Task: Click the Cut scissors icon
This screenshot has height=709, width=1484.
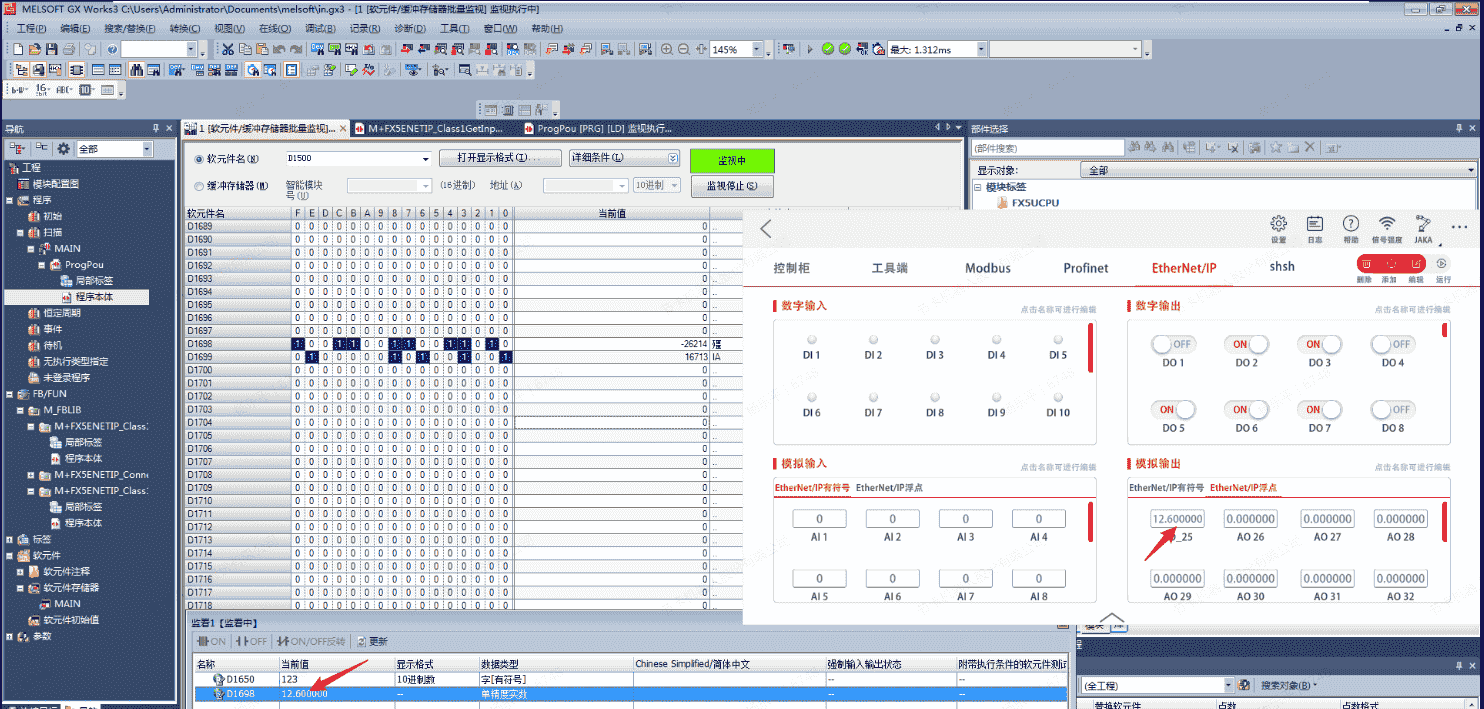Action: coord(228,49)
